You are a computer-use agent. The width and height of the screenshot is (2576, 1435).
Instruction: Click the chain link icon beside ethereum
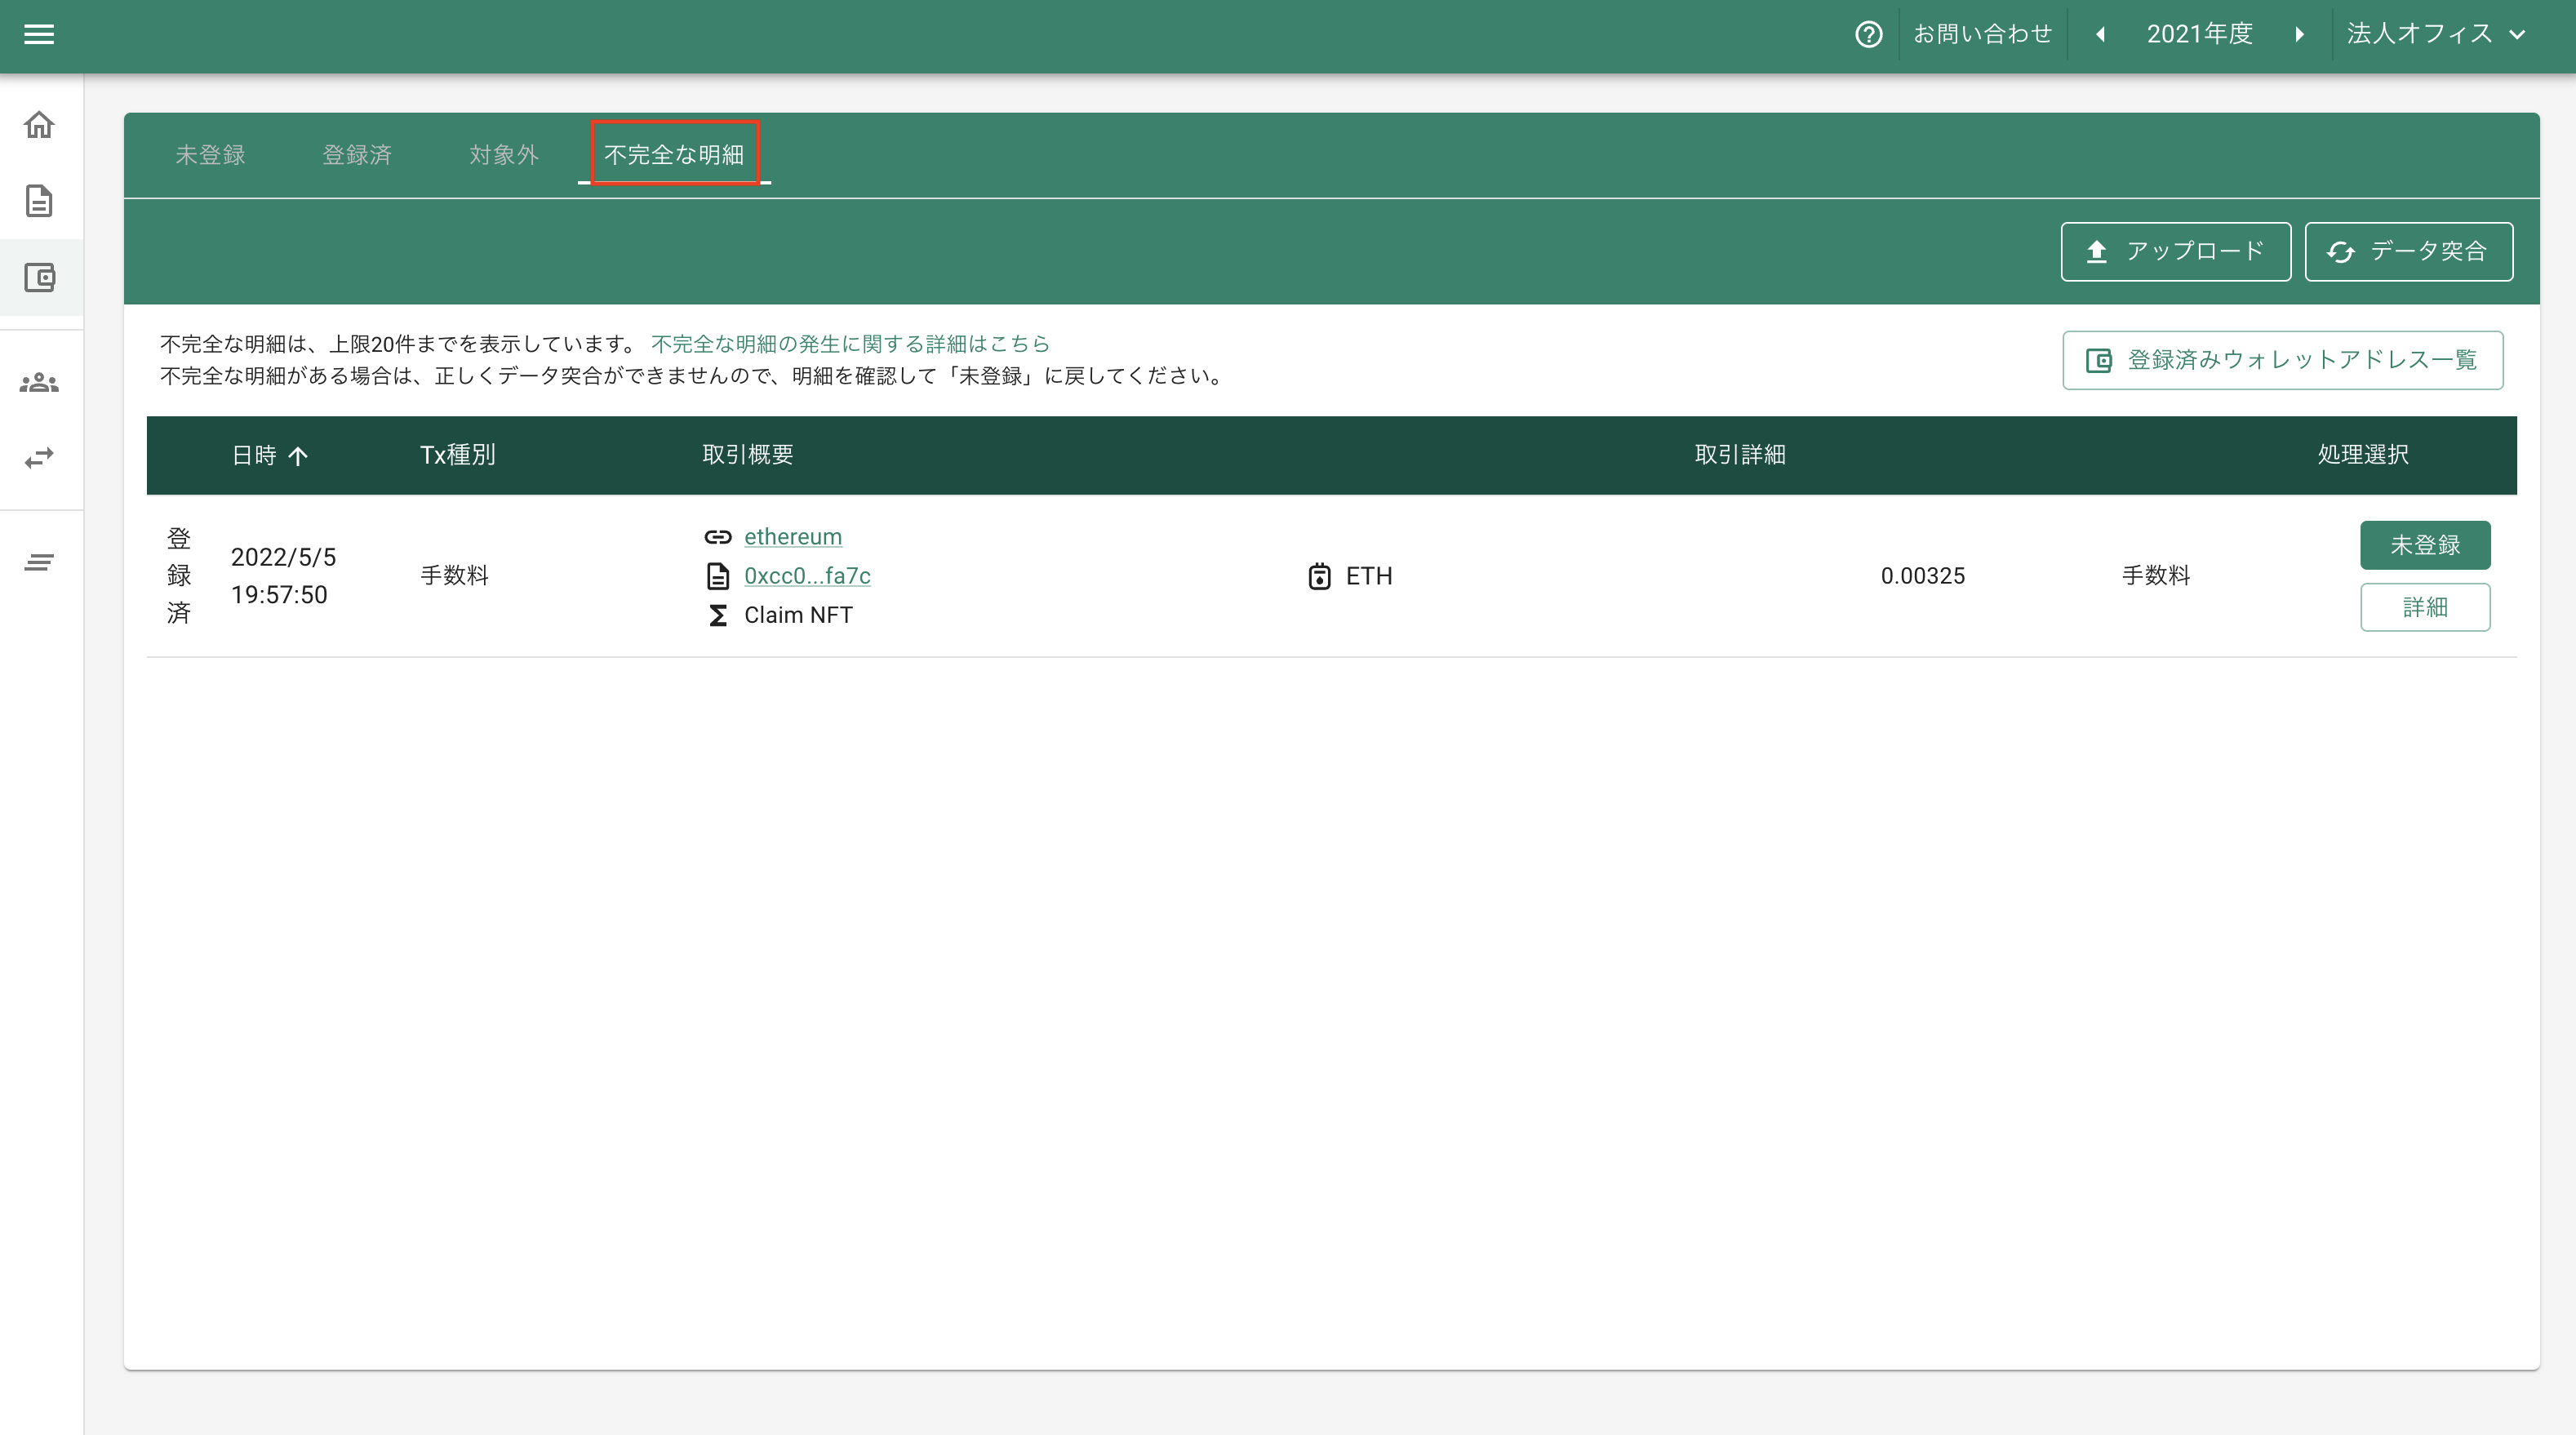point(717,537)
